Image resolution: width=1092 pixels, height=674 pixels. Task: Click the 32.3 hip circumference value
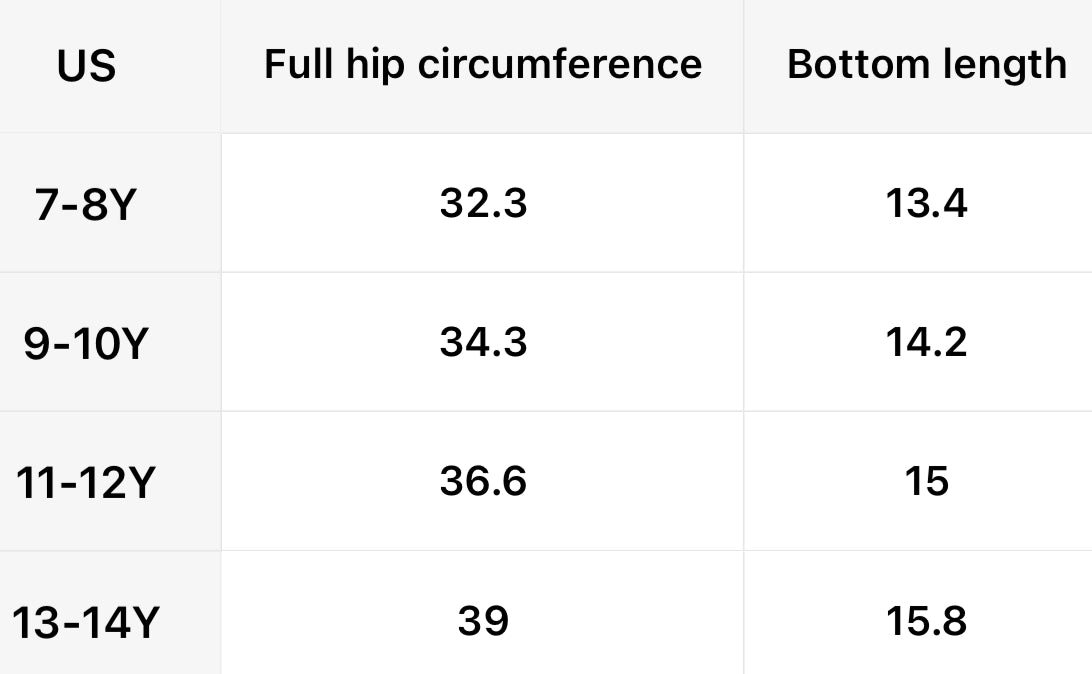(483, 204)
